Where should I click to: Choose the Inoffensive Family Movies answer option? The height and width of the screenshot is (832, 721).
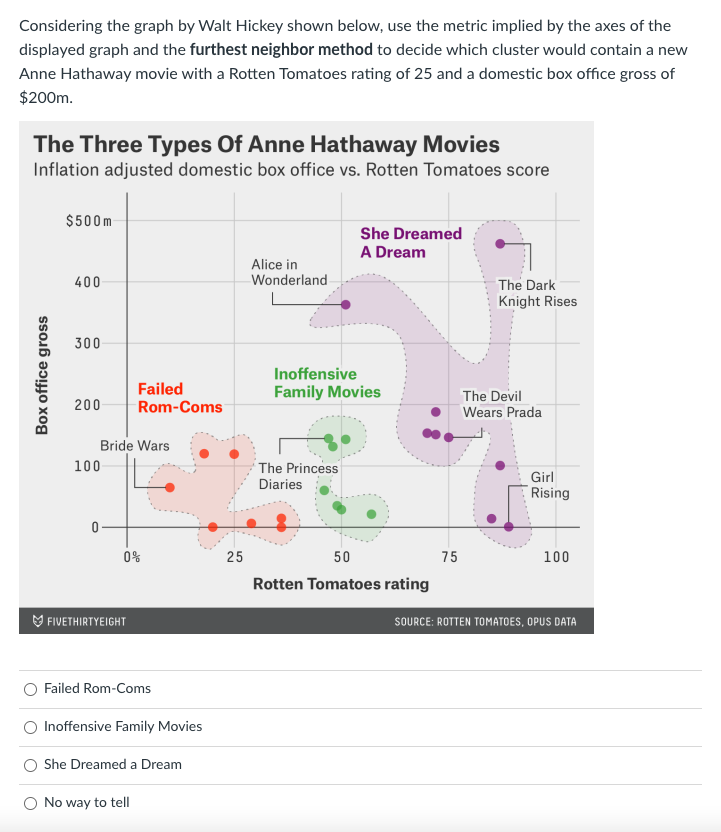[30, 726]
